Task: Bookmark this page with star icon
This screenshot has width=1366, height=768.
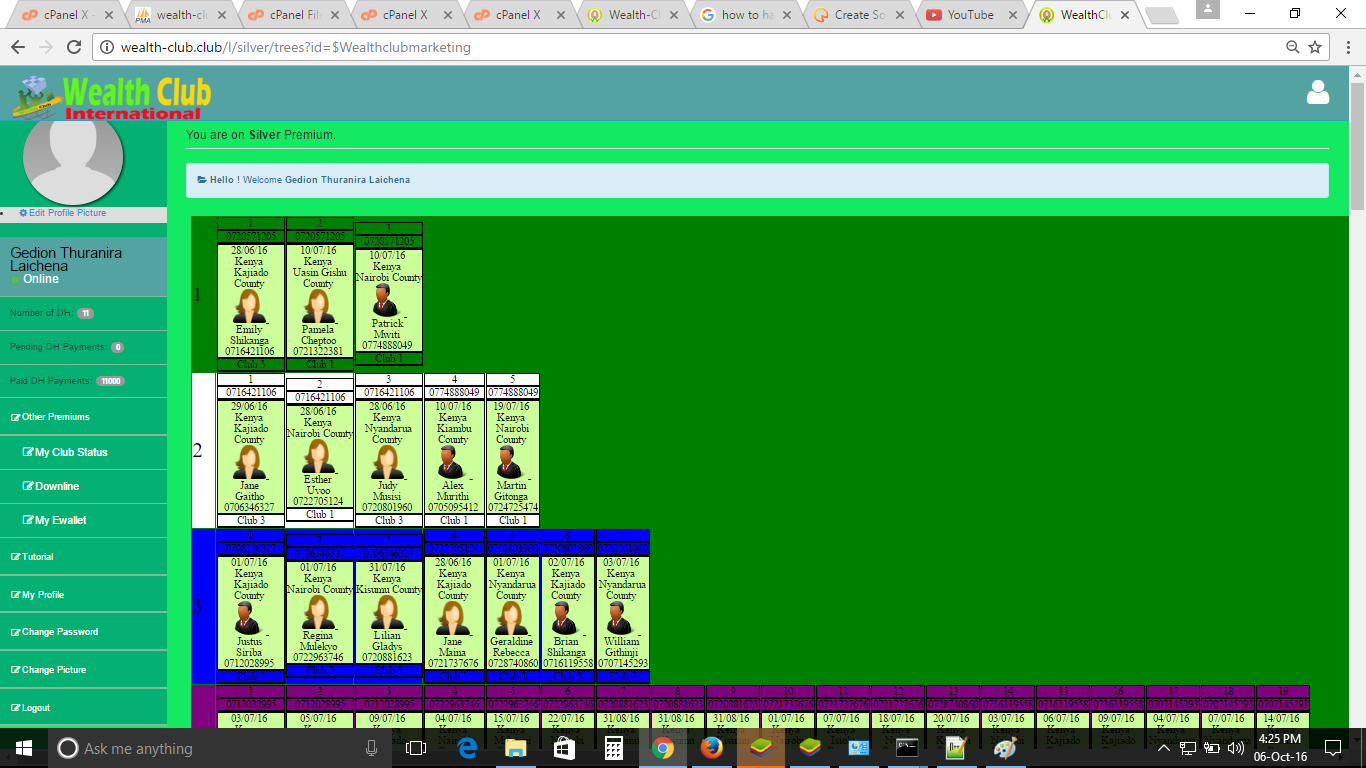Action: tap(1315, 47)
